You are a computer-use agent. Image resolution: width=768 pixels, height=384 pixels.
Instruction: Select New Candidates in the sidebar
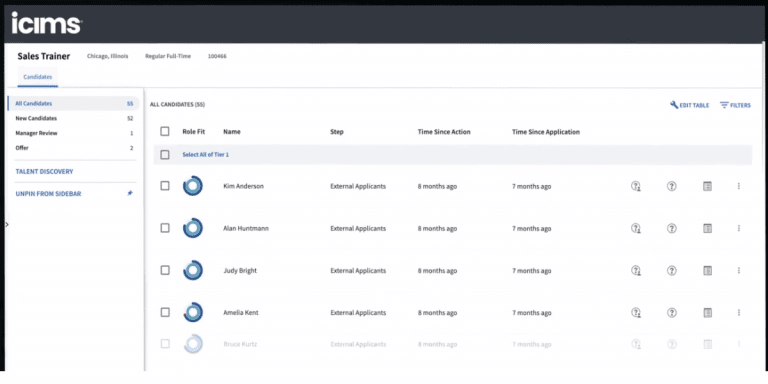[74, 119]
